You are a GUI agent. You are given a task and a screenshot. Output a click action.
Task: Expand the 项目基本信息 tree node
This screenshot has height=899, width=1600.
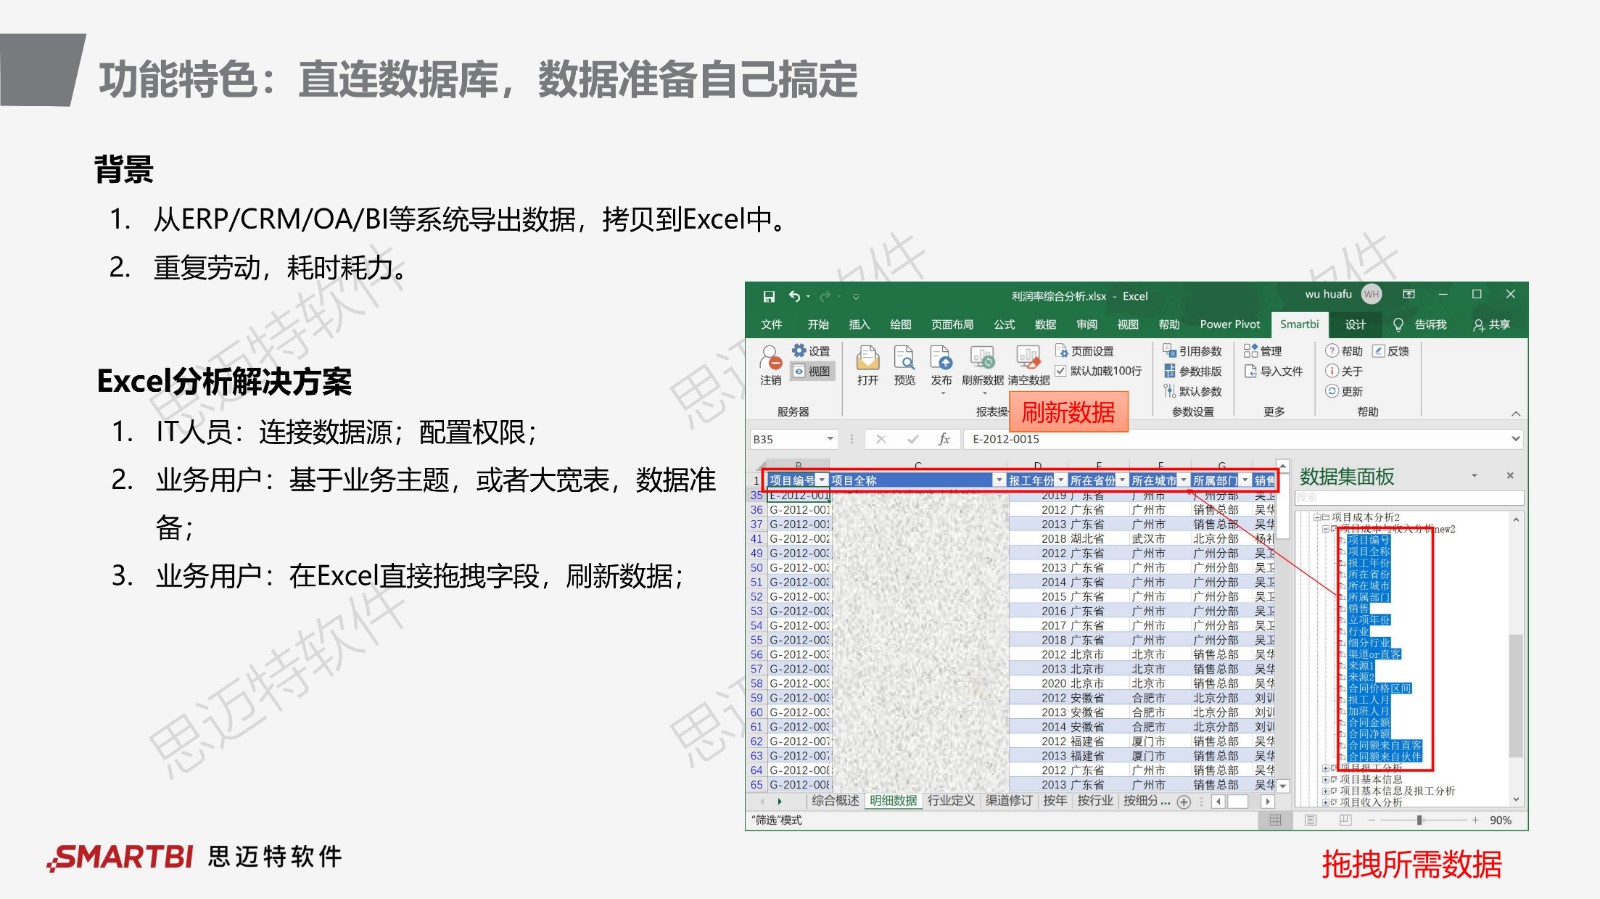coord(1325,780)
